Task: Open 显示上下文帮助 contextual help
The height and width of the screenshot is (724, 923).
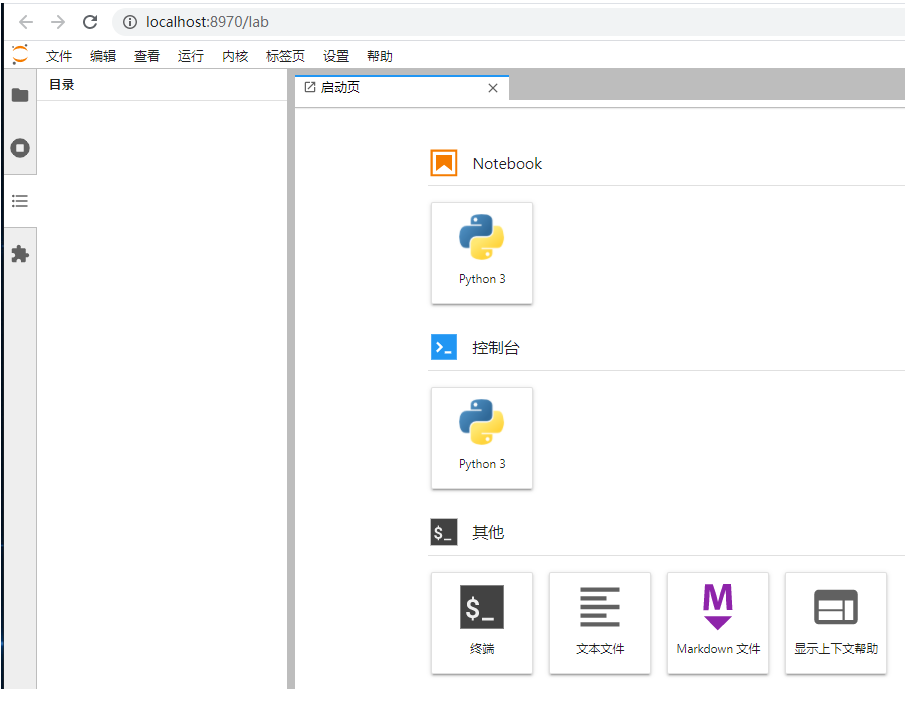Action: click(835, 623)
